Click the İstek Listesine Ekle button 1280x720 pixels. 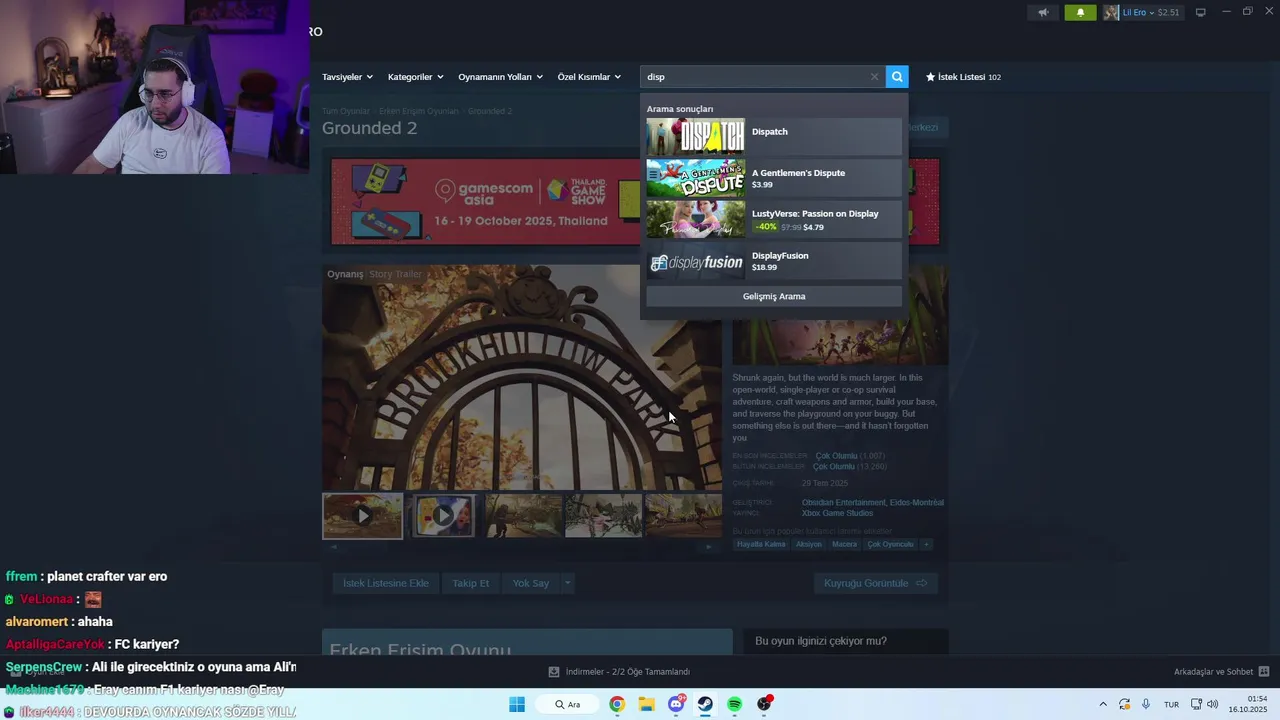pyautogui.click(x=386, y=583)
